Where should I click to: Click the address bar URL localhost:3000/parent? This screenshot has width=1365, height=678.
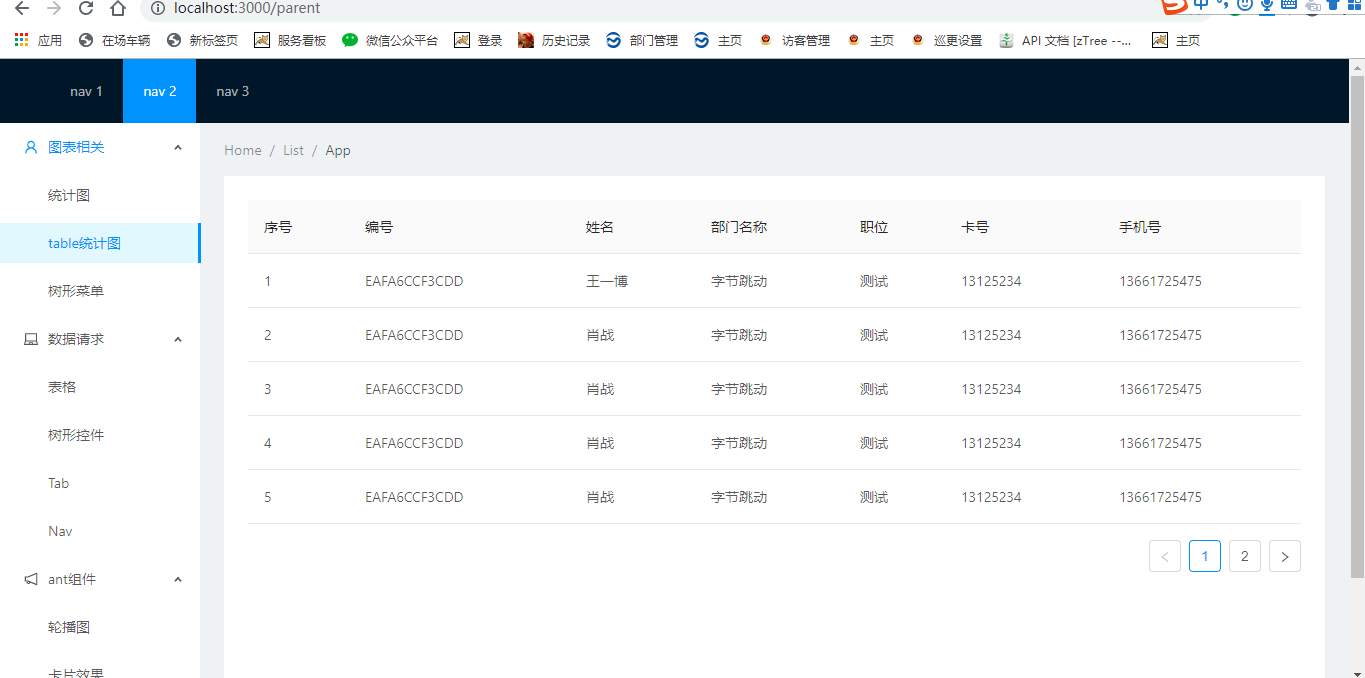(x=247, y=9)
